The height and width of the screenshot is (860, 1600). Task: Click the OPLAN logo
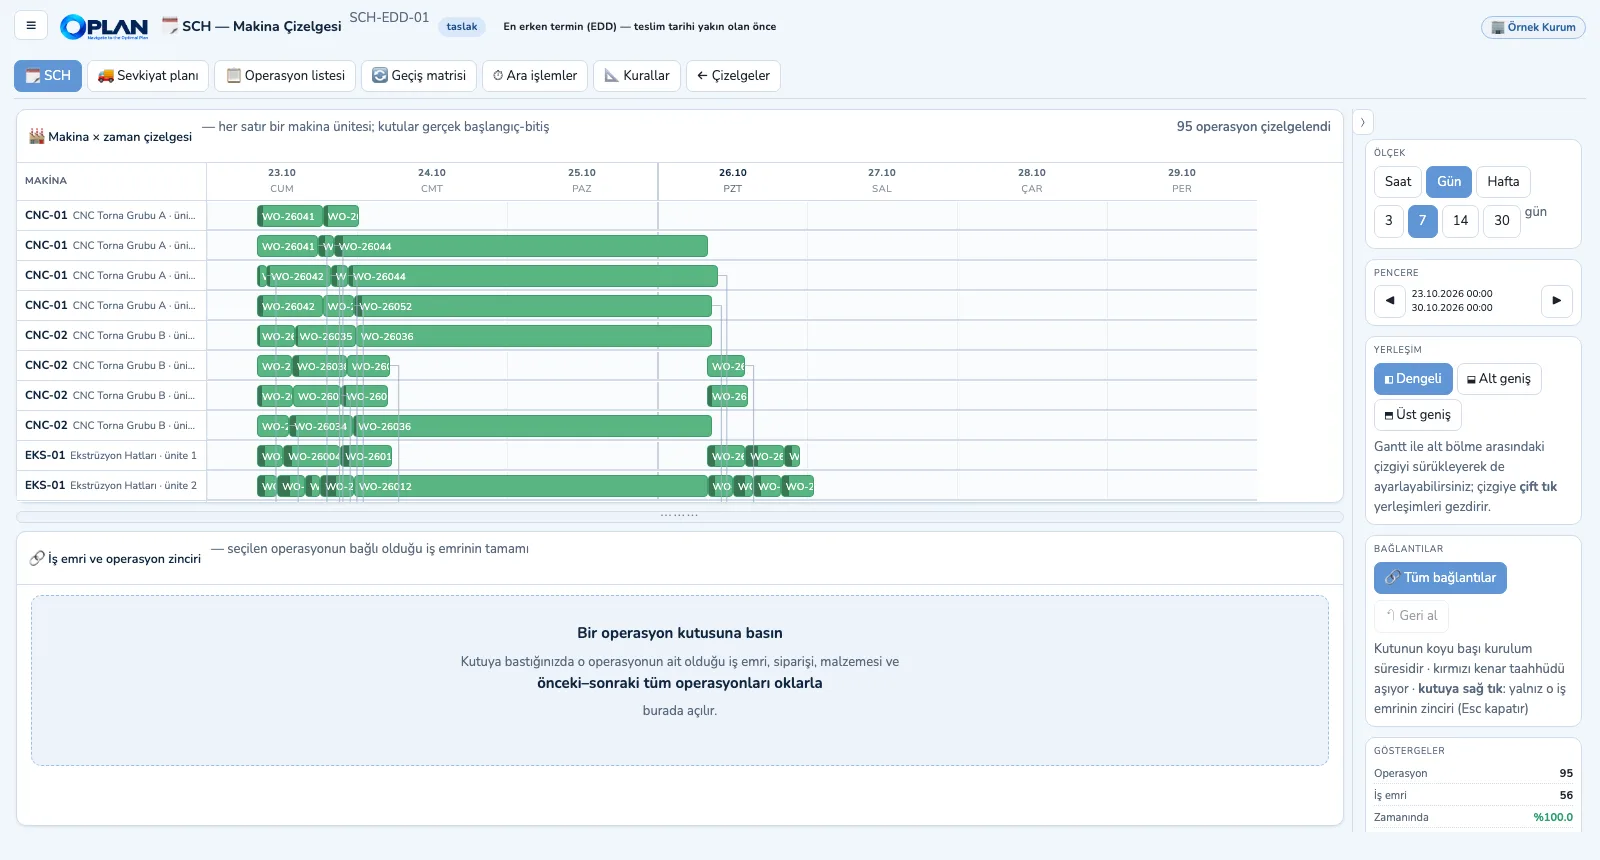(104, 27)
